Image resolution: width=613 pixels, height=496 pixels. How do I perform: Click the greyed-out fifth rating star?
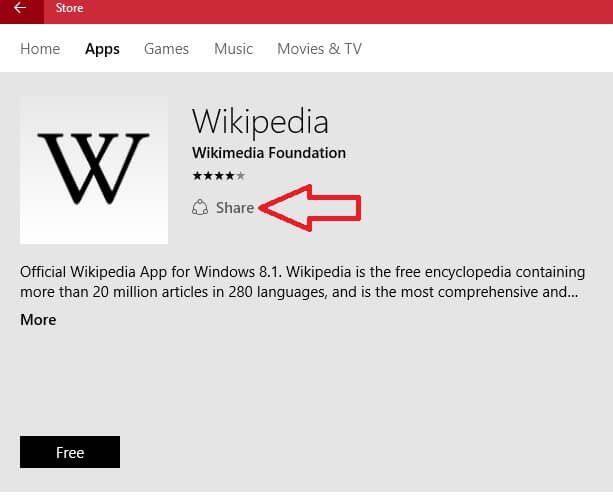[241, 176]
